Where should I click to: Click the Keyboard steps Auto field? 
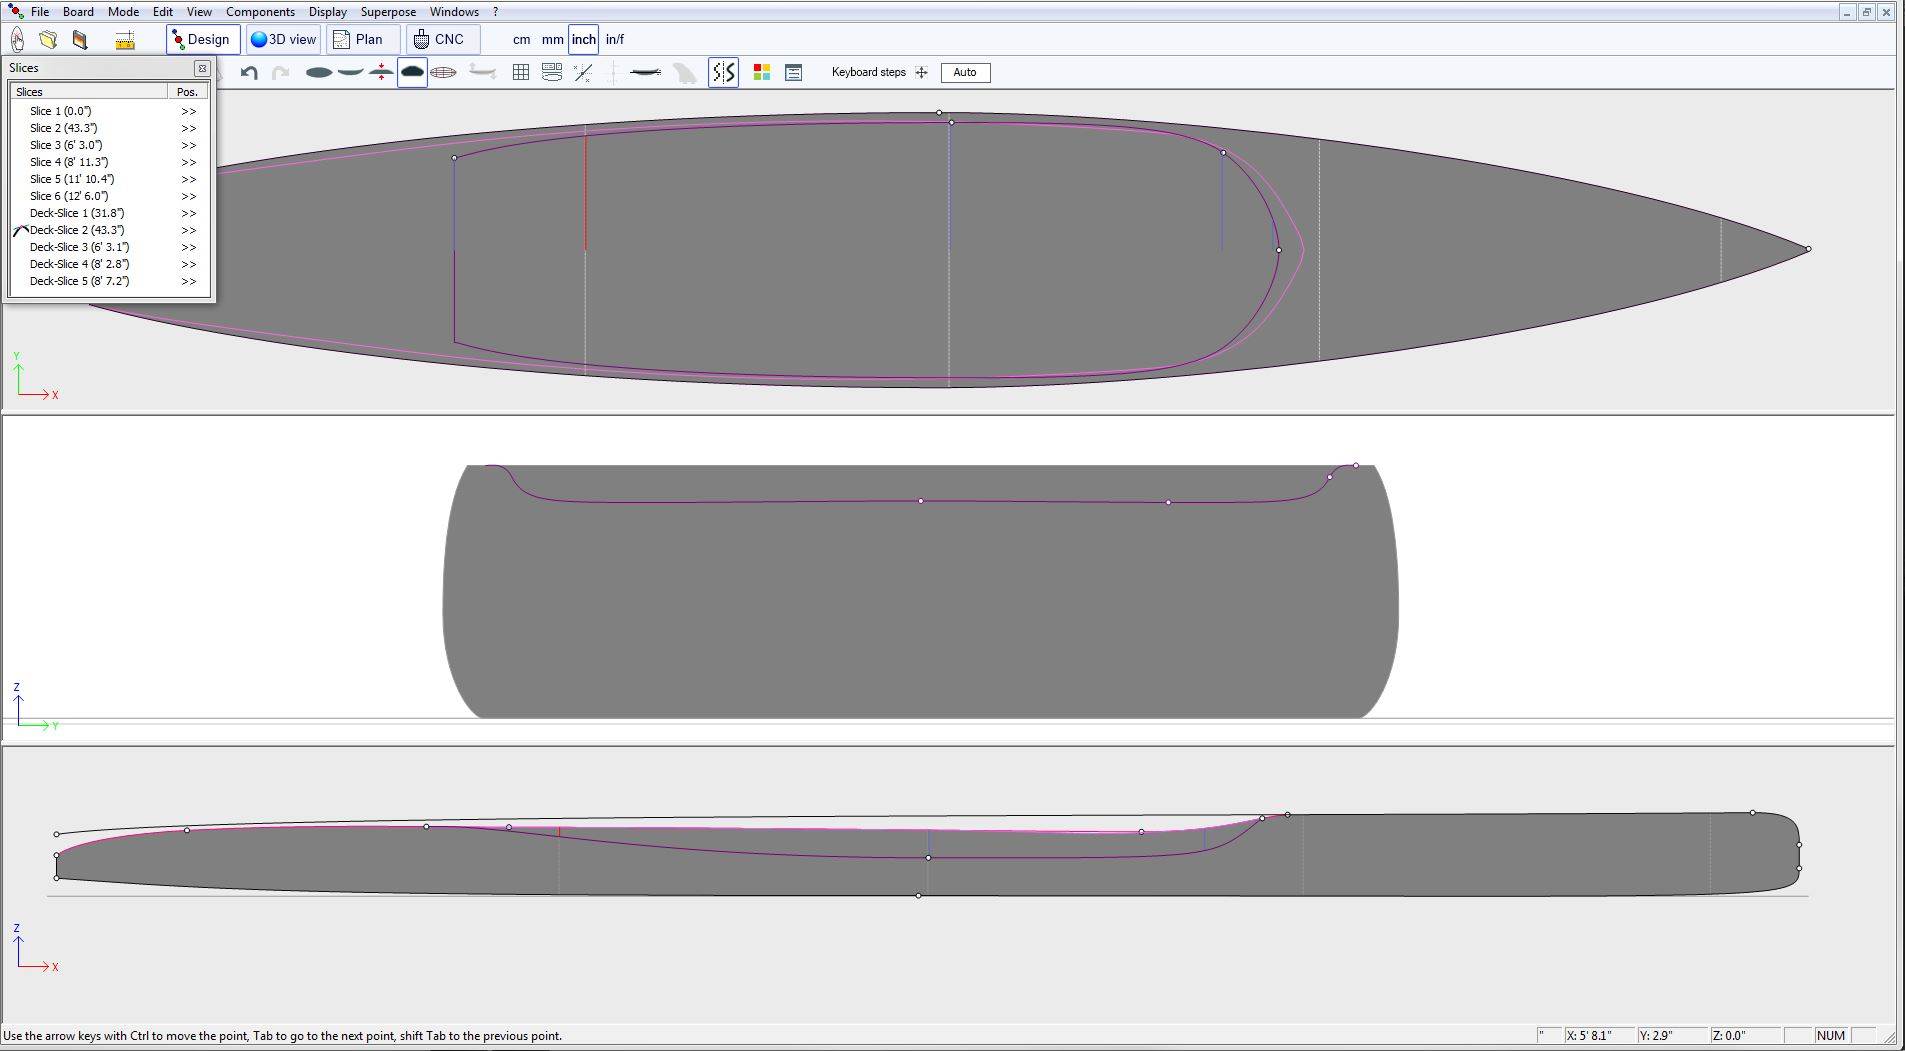(x=965, y=72)
